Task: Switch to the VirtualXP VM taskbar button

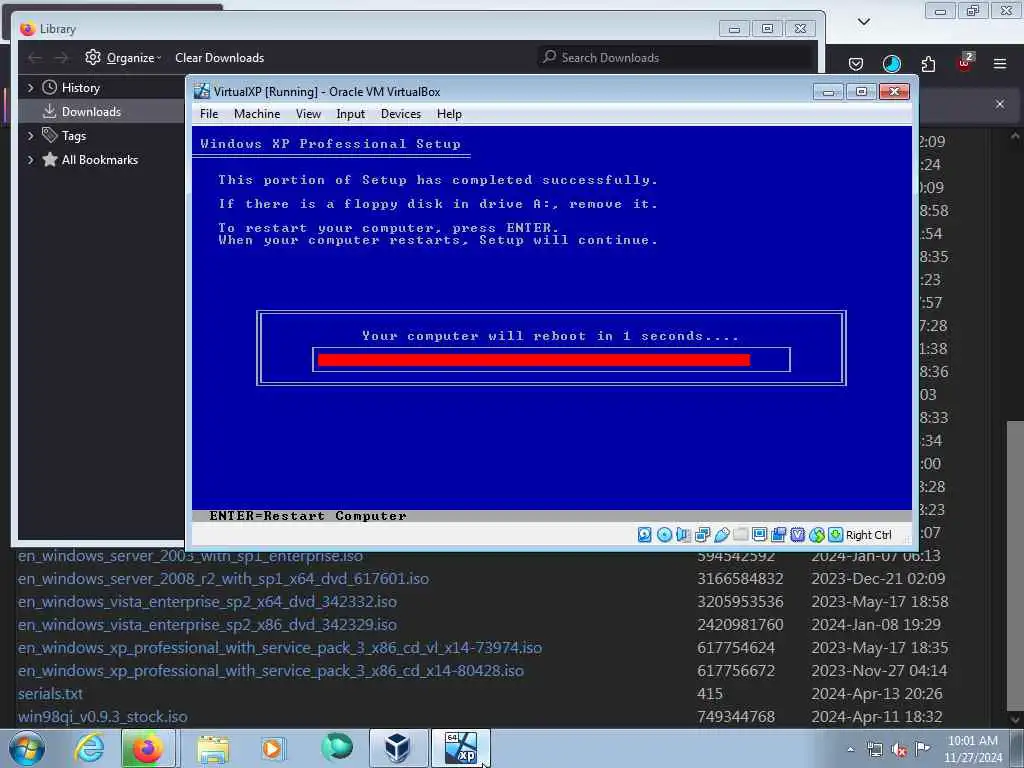Action: [461, 748]
